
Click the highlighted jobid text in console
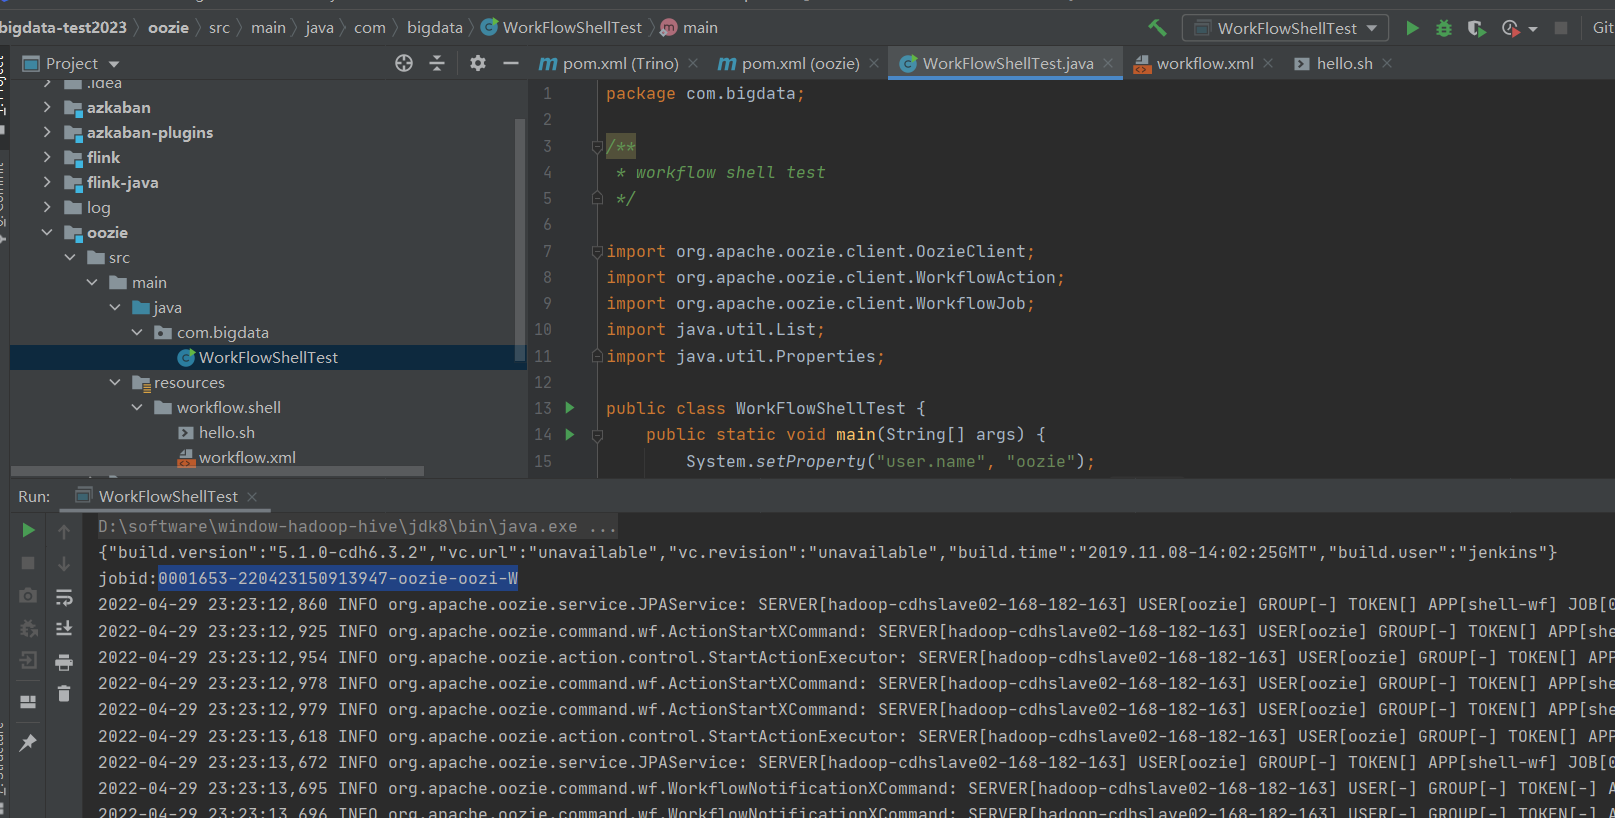tap(338, 578)
